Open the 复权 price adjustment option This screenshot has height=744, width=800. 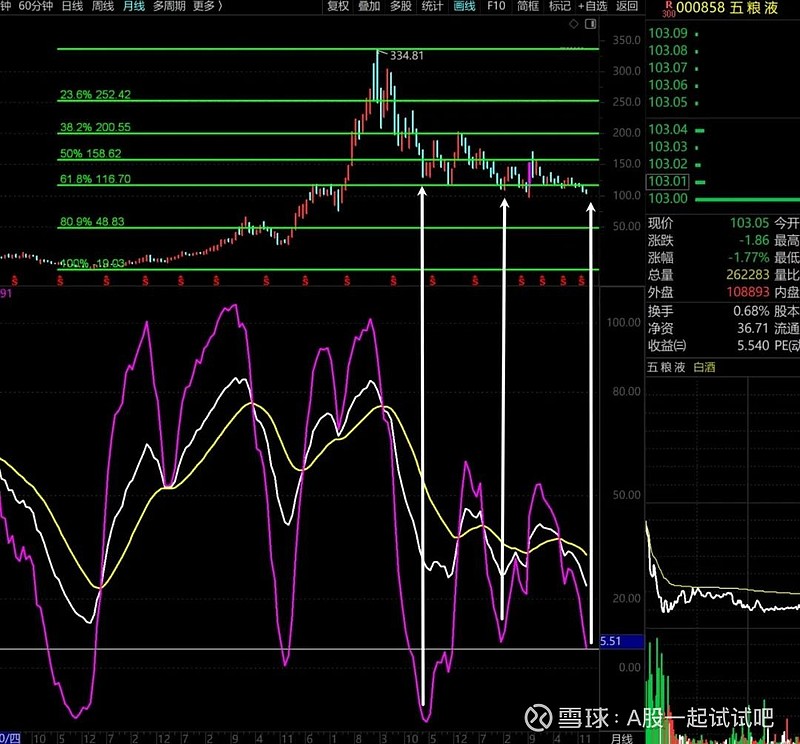pyautogui.click(x=338, y=6)
